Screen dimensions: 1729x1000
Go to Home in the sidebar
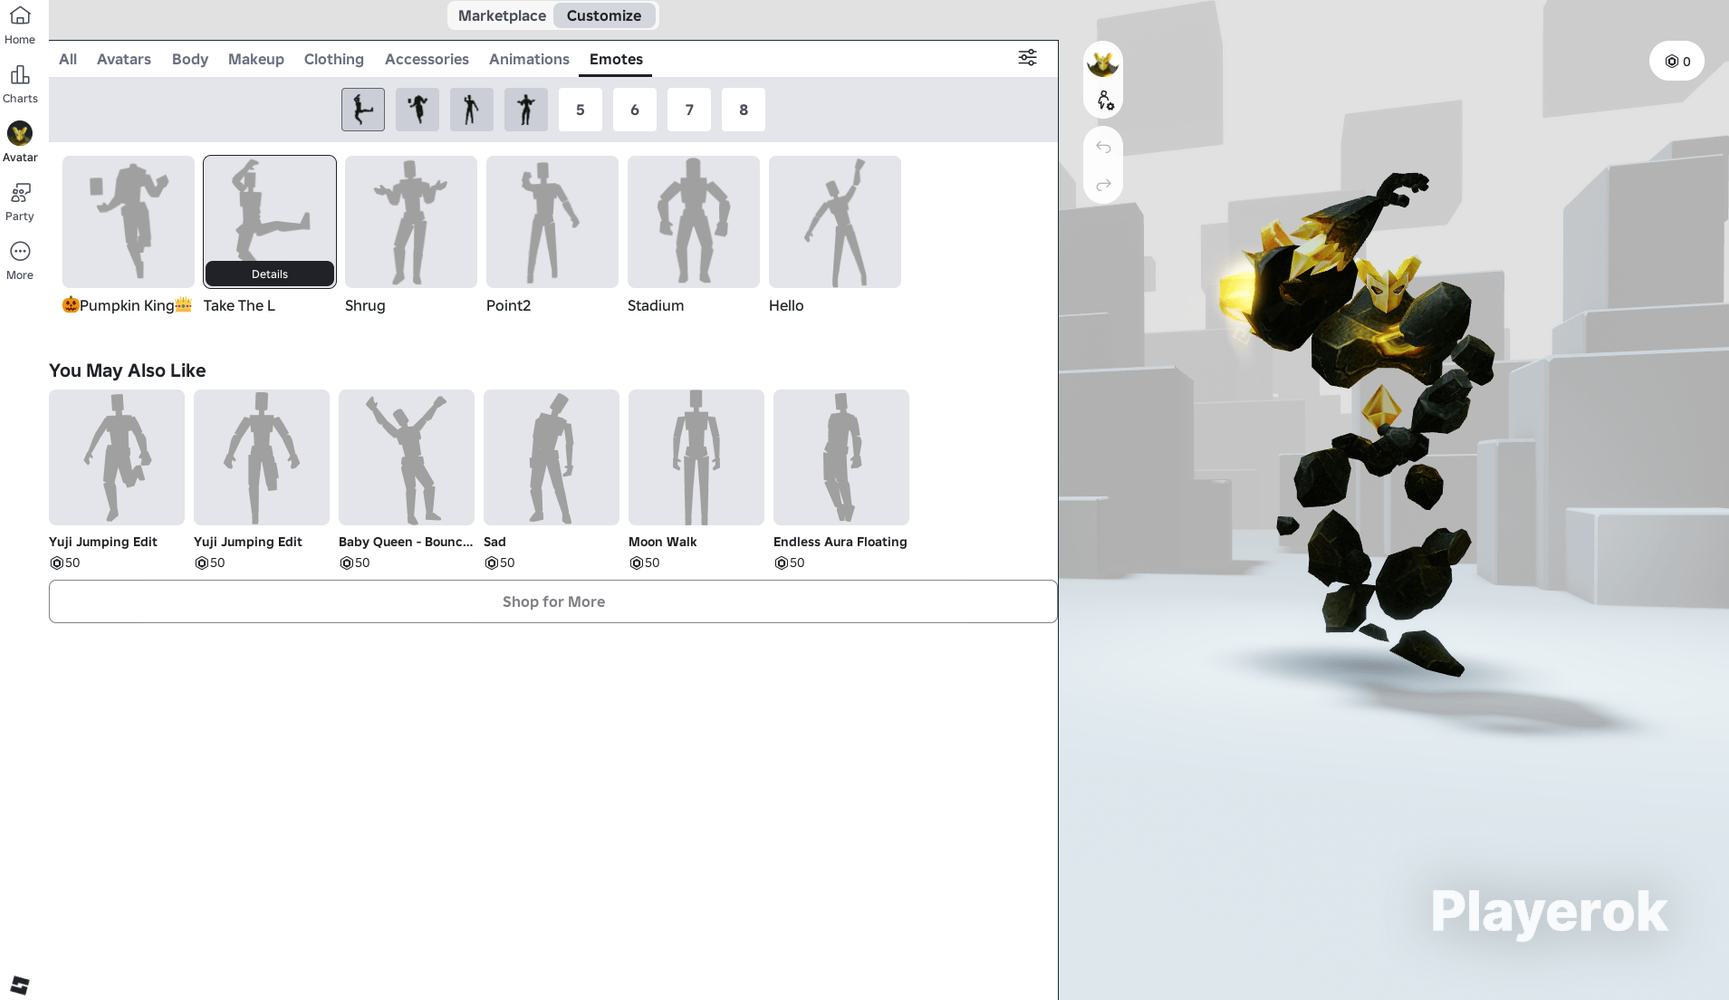(19, 26)
